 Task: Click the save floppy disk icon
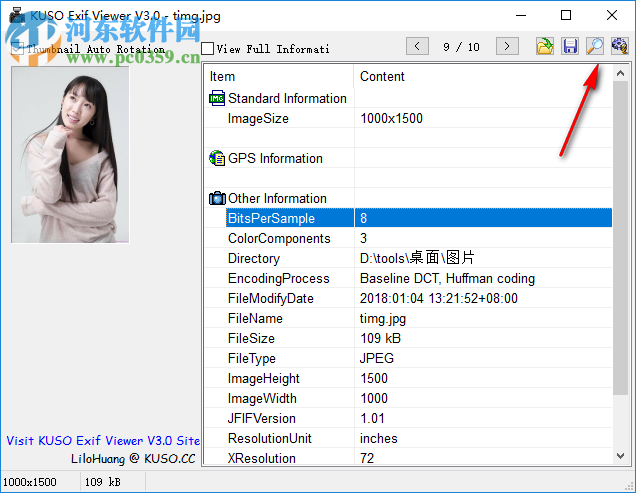(570, 46)
